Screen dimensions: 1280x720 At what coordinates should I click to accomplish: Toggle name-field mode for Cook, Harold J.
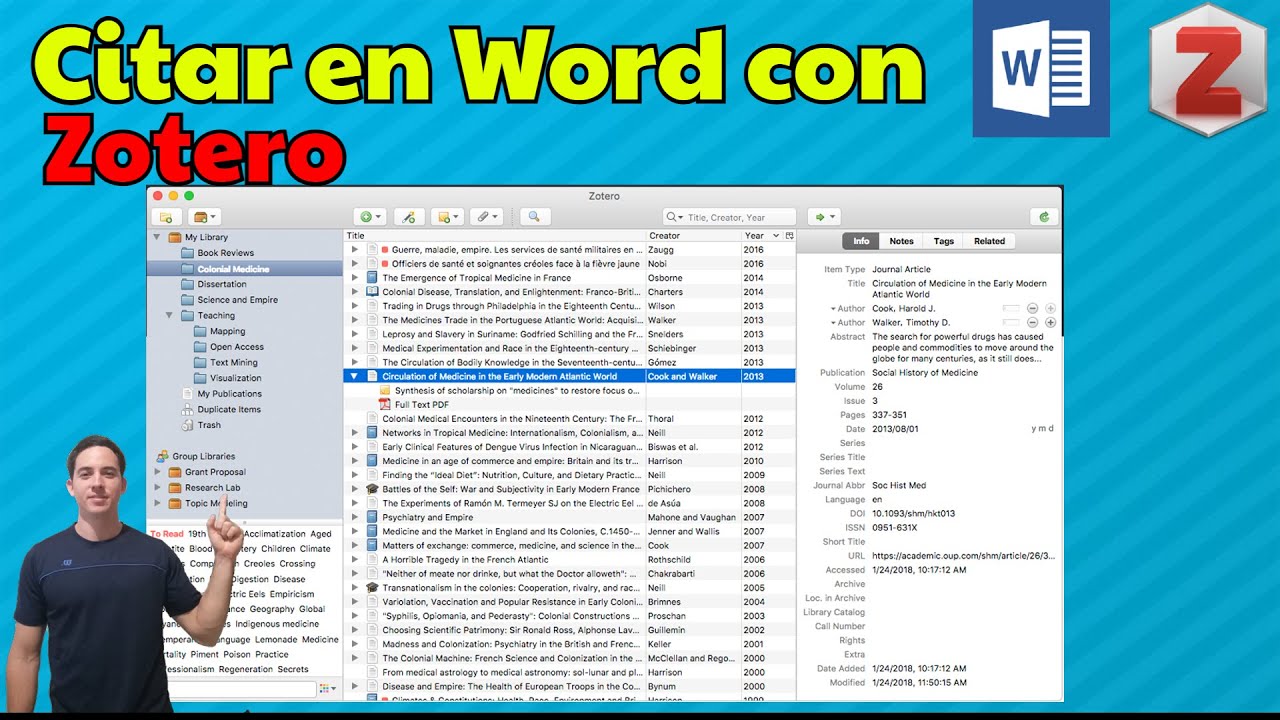point(1011,309)
